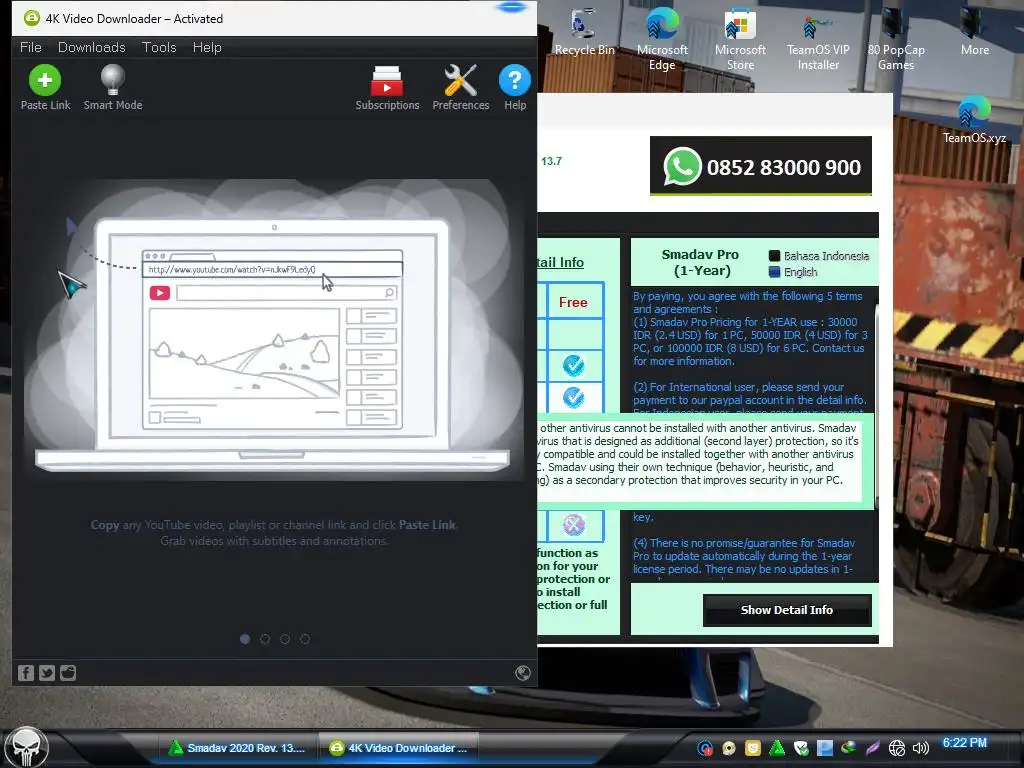Click the purple feather tray icon
Screen dimensions: 1024x768
click(872, 748)
